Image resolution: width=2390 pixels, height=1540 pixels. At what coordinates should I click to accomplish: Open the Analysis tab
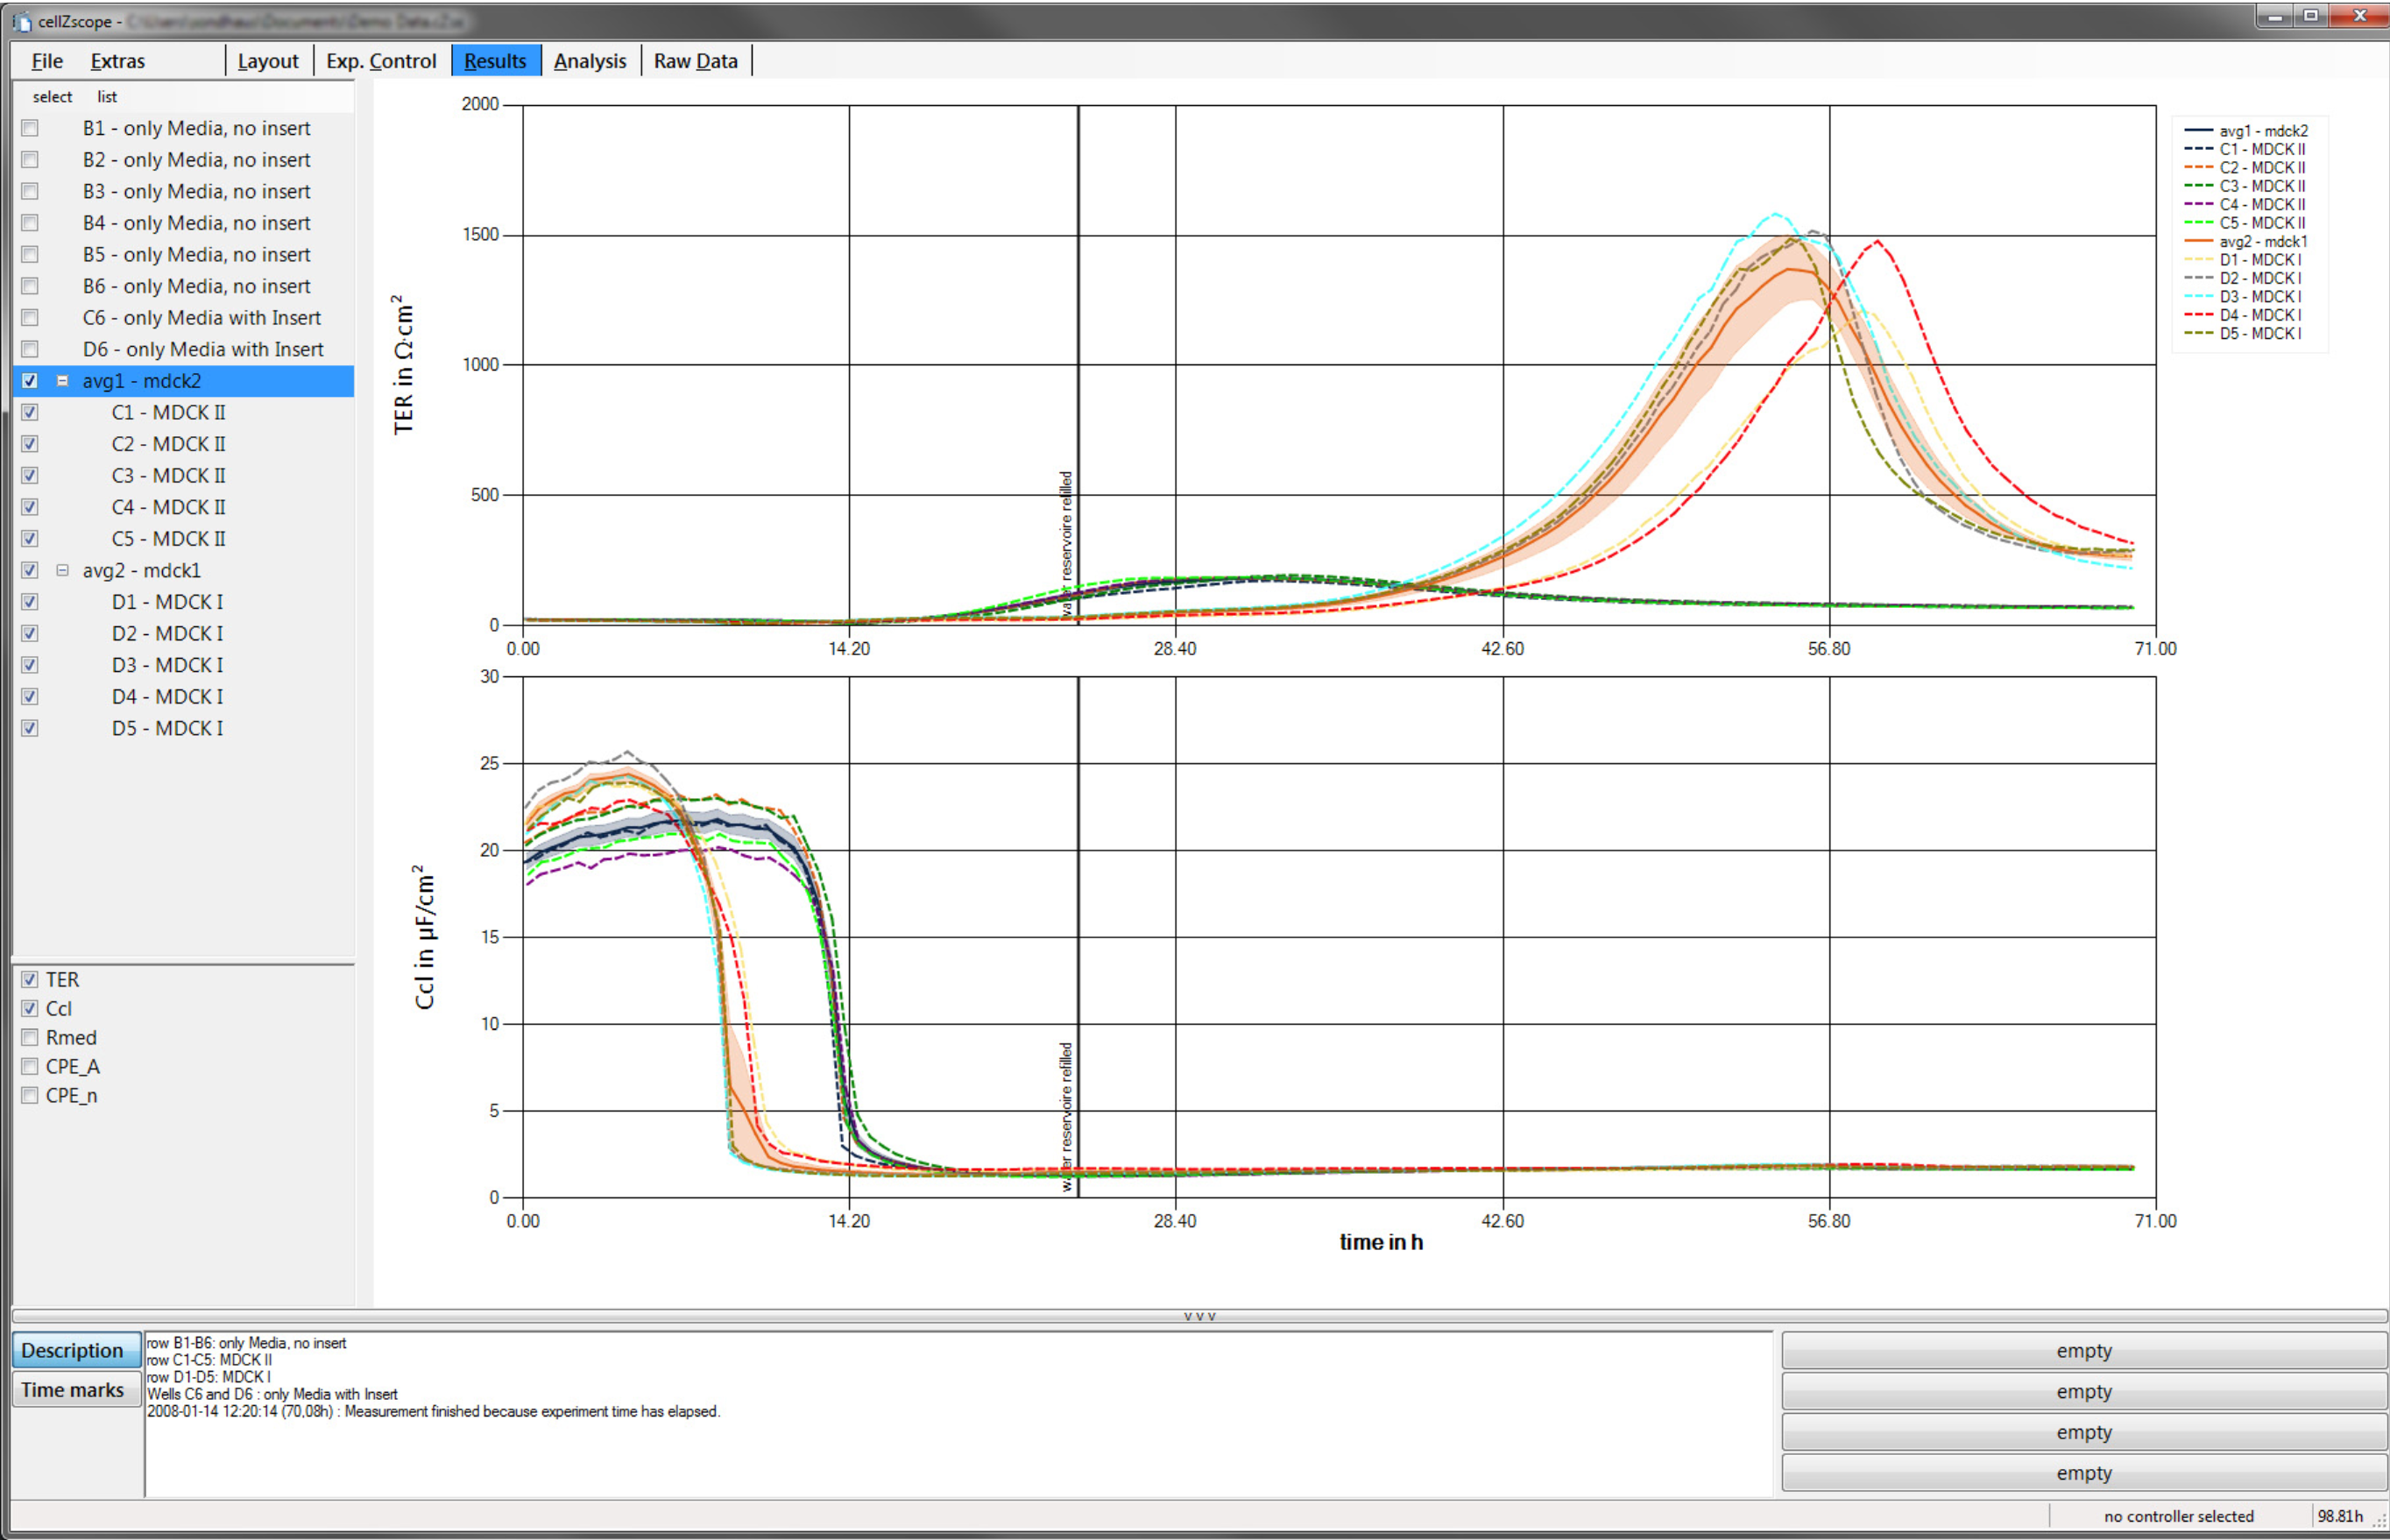[x=590, y=61]
